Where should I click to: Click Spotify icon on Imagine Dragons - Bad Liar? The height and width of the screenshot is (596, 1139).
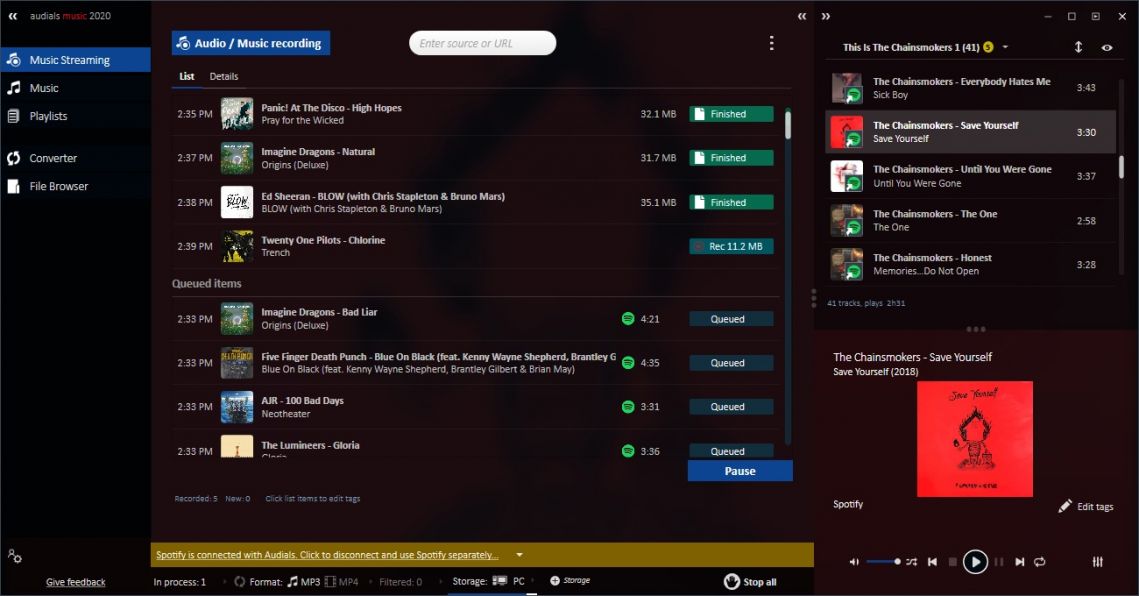click(628, 318)
